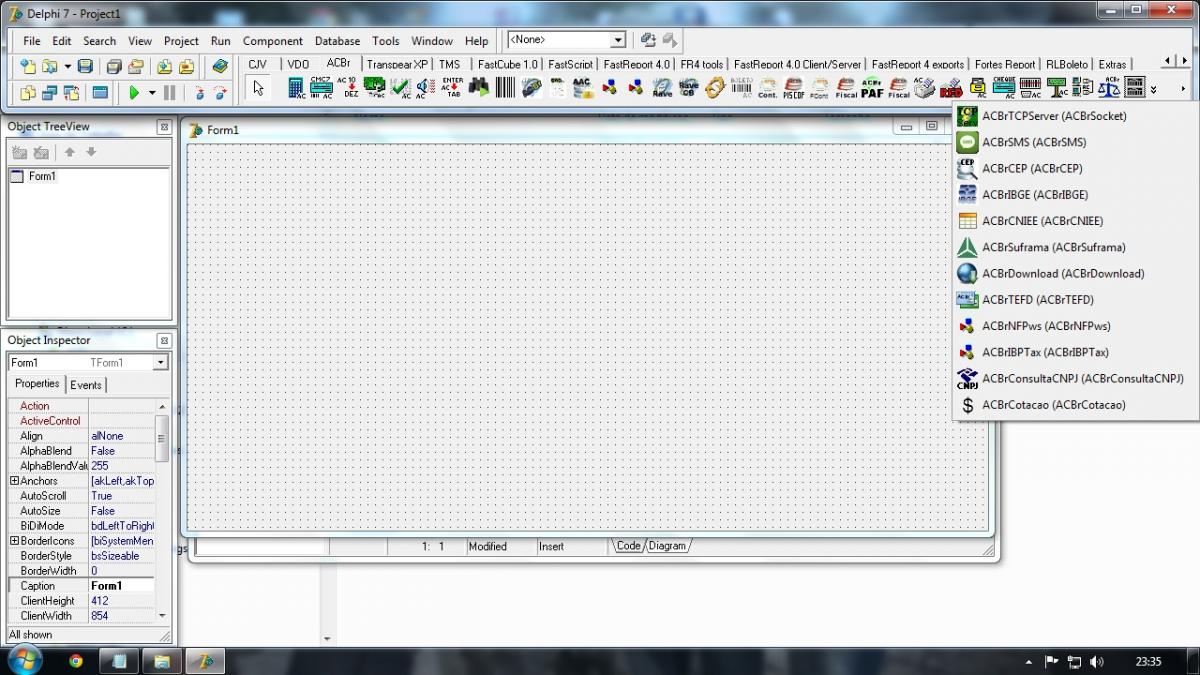The height and width of the screenshot is (675, 1200).
Task: Expand the Anchors property
Action: point(14,481)
